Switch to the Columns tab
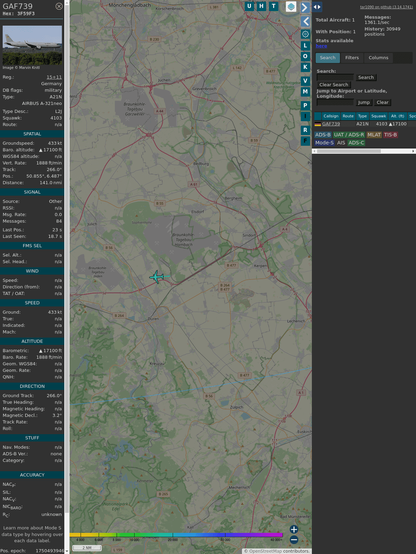The width and height of the screenshot is (416, 554). [379, 58]
